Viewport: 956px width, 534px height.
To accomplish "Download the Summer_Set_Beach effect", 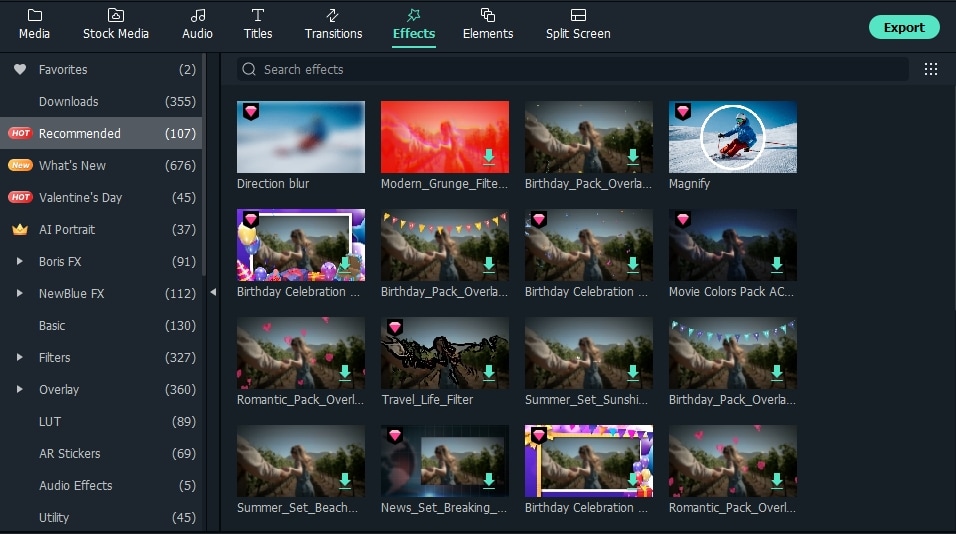I will tap(345, 480).
